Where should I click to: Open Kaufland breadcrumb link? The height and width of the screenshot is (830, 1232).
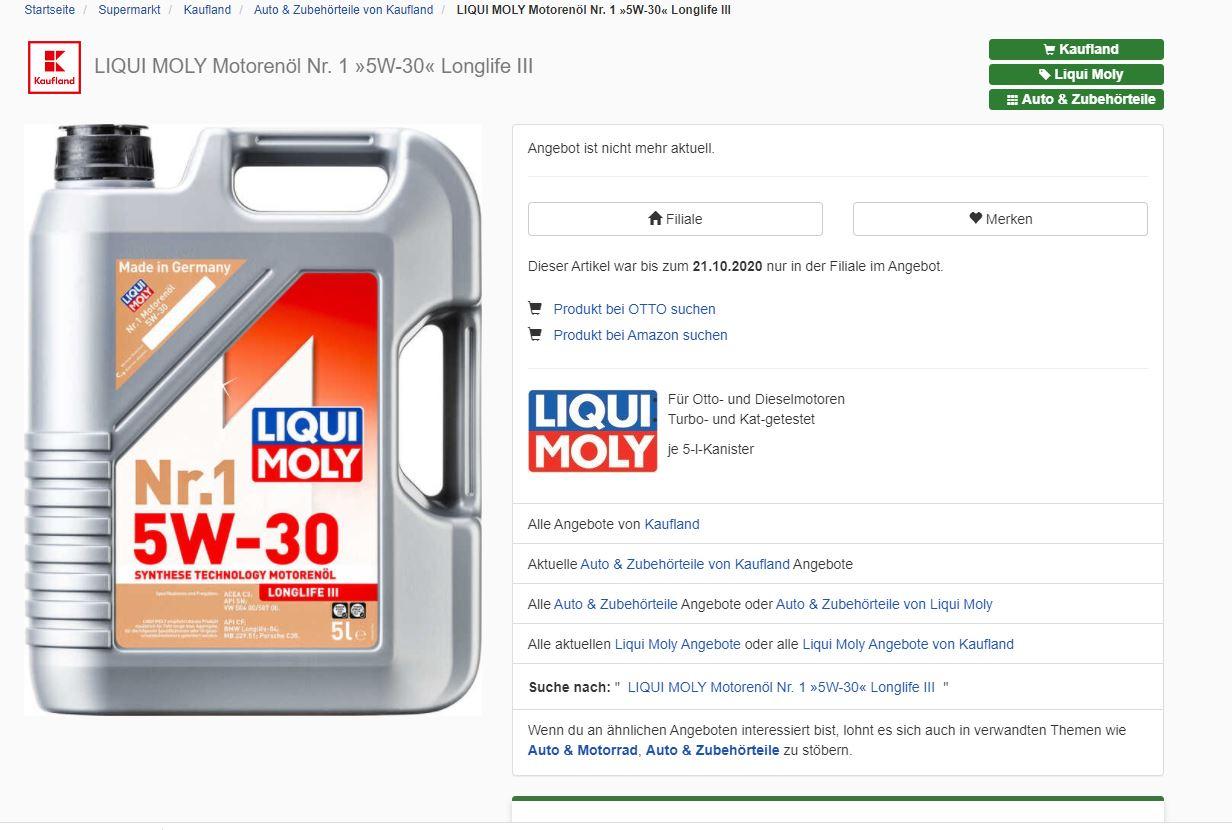pos(207,10)
